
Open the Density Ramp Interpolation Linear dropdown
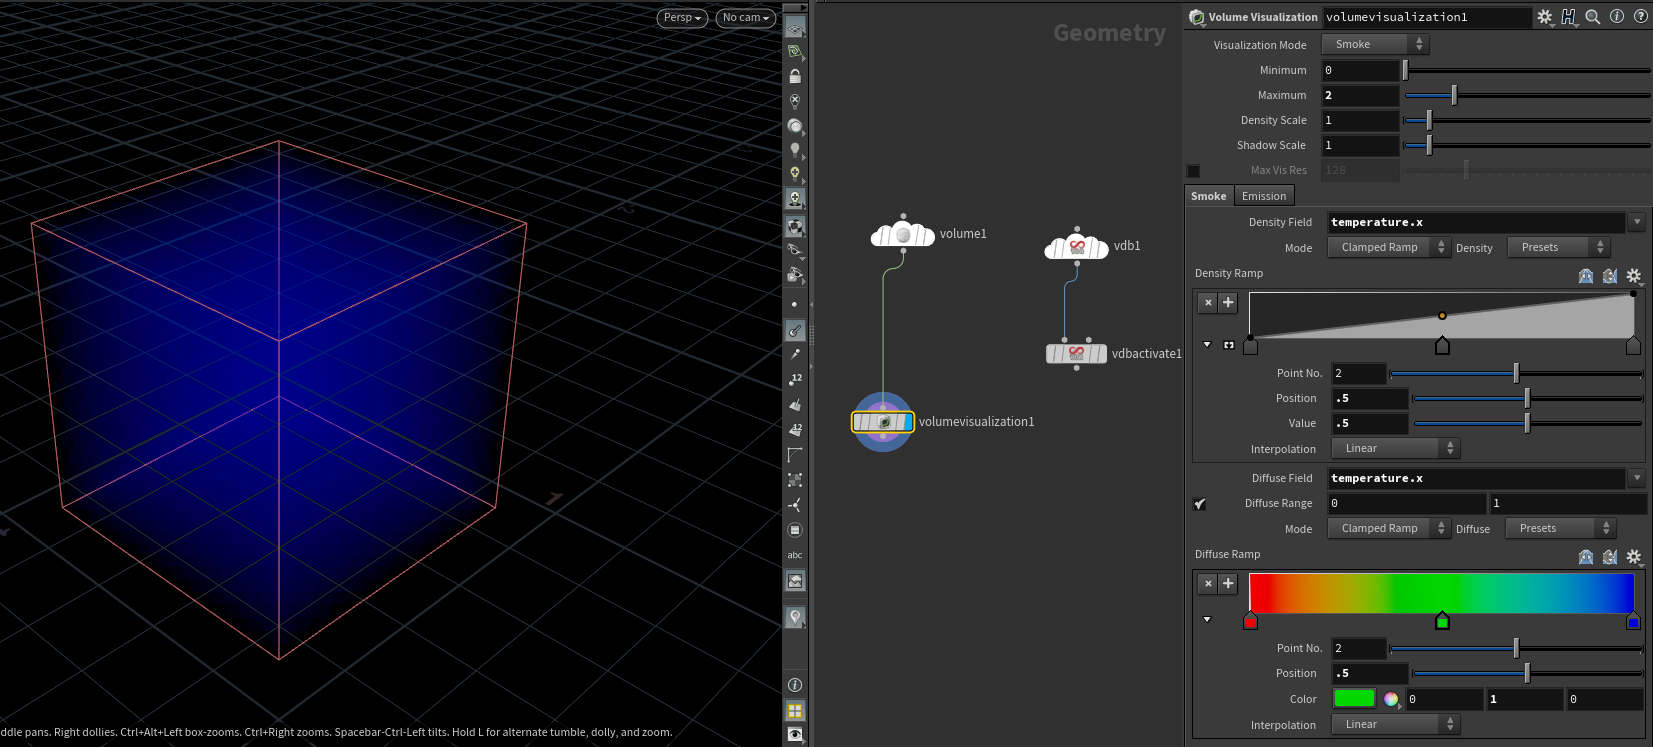coord(1396,448)
